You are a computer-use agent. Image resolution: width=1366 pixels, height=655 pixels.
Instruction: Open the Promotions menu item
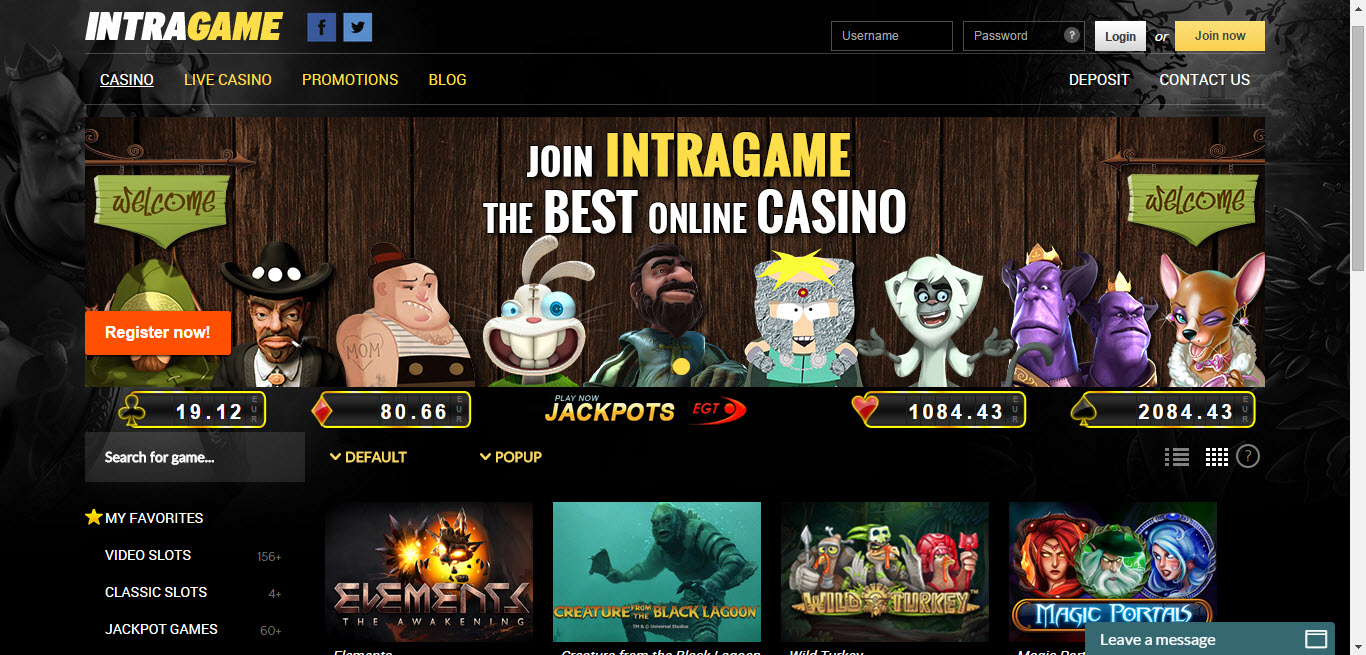[350, 80]
